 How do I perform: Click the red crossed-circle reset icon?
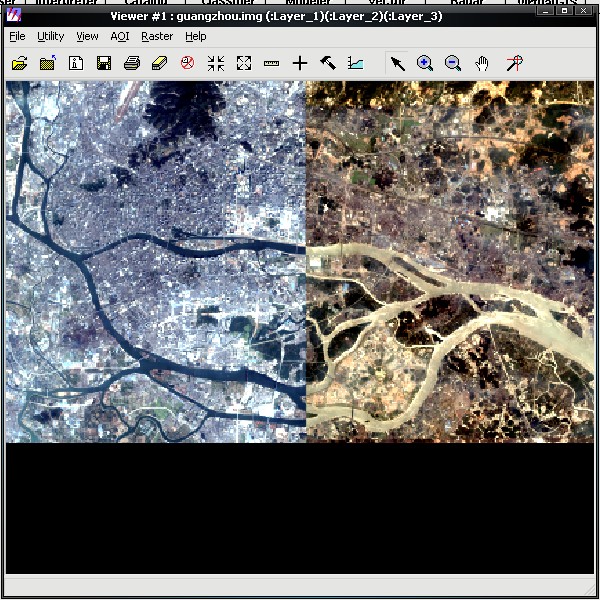(x=188, y=63)
